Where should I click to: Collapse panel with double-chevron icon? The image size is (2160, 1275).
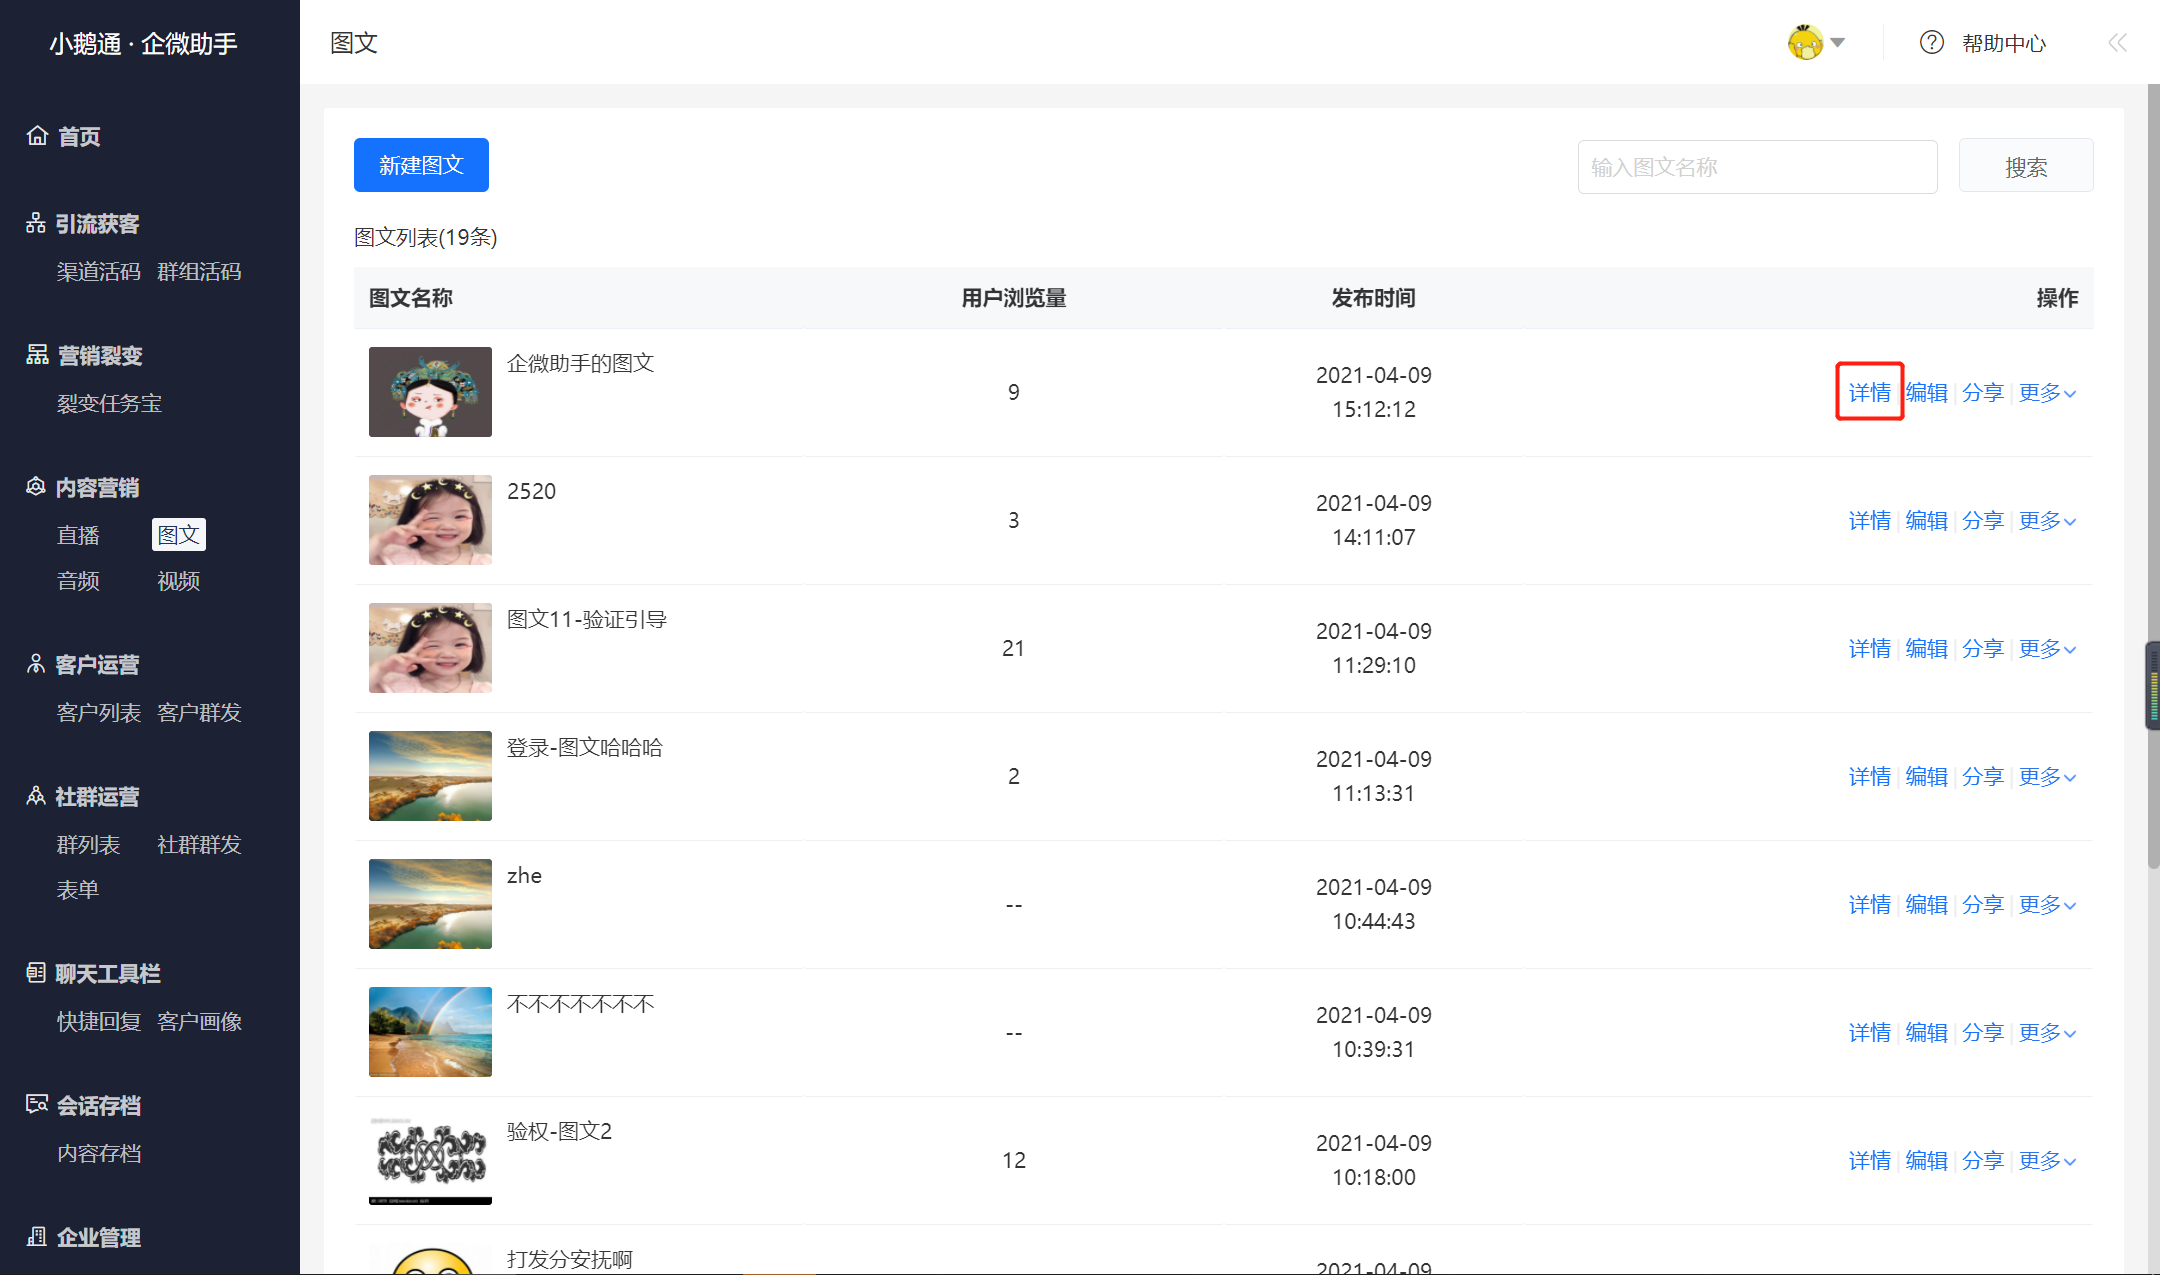2117,42
